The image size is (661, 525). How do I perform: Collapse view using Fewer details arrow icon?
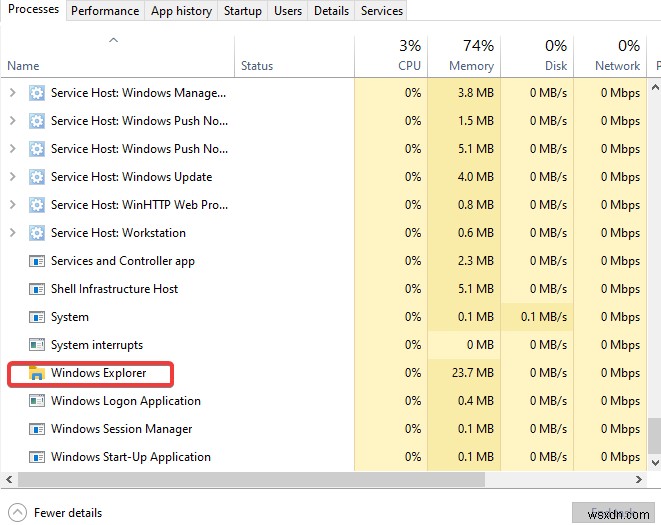(x=17, y=513)
